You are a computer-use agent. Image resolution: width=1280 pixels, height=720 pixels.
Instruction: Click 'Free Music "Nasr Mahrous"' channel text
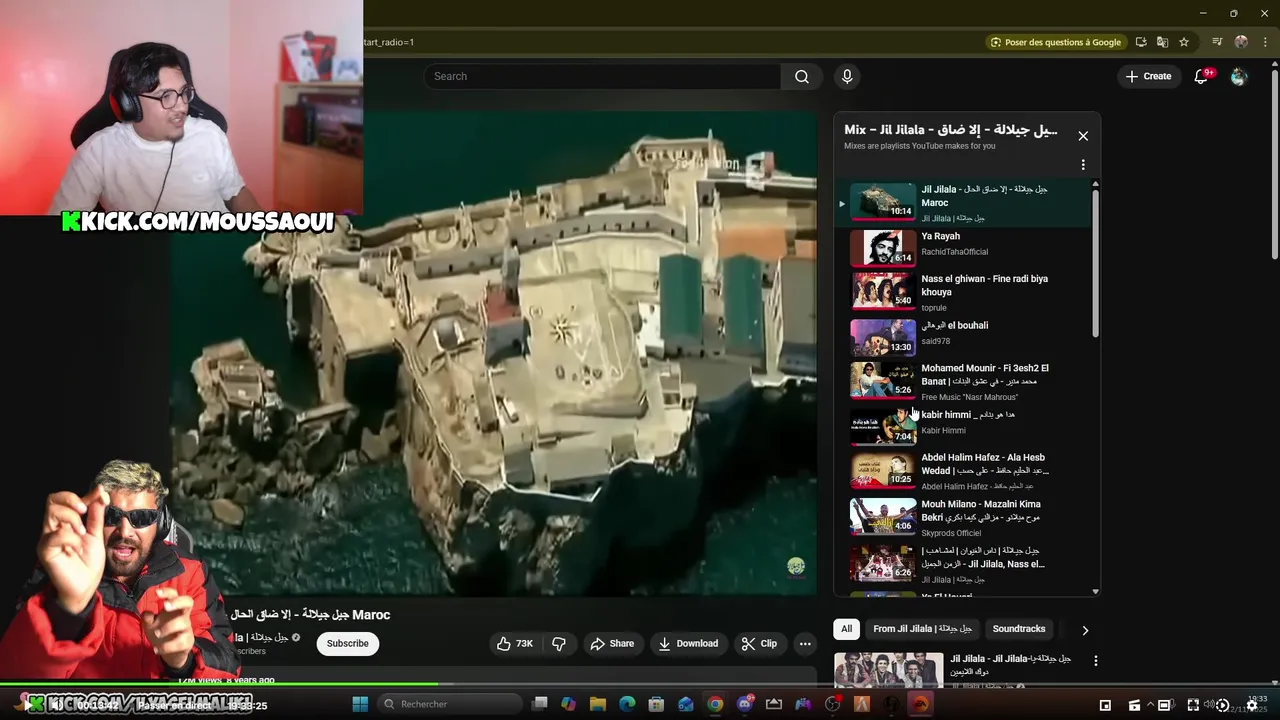(x=969, y=397)
